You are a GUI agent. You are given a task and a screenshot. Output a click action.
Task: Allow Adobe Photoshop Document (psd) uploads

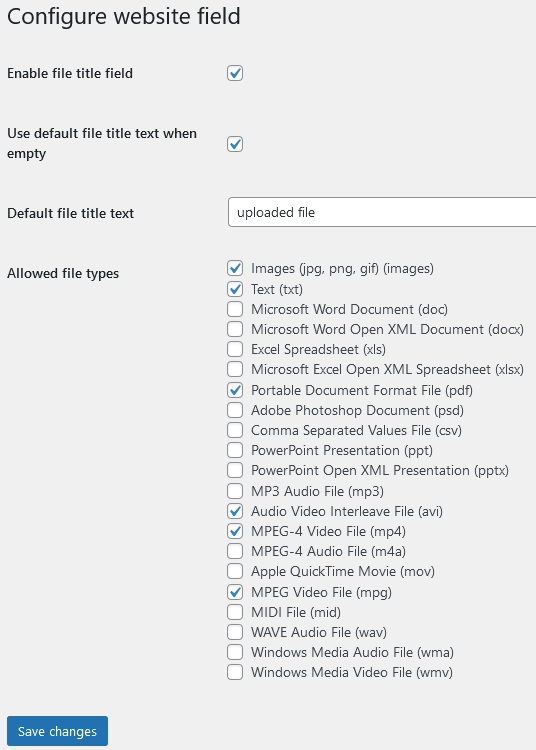[235, 410]
